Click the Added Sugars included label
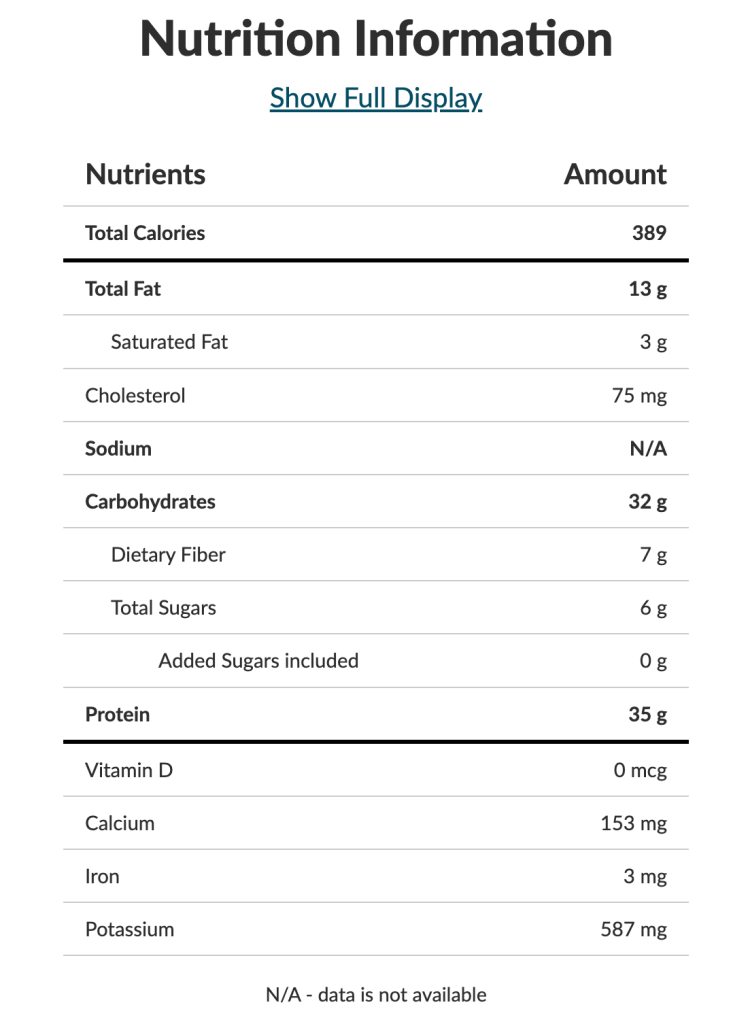Image resolution: width=748 pixels, height=1024 pixels. click(259, 661)
